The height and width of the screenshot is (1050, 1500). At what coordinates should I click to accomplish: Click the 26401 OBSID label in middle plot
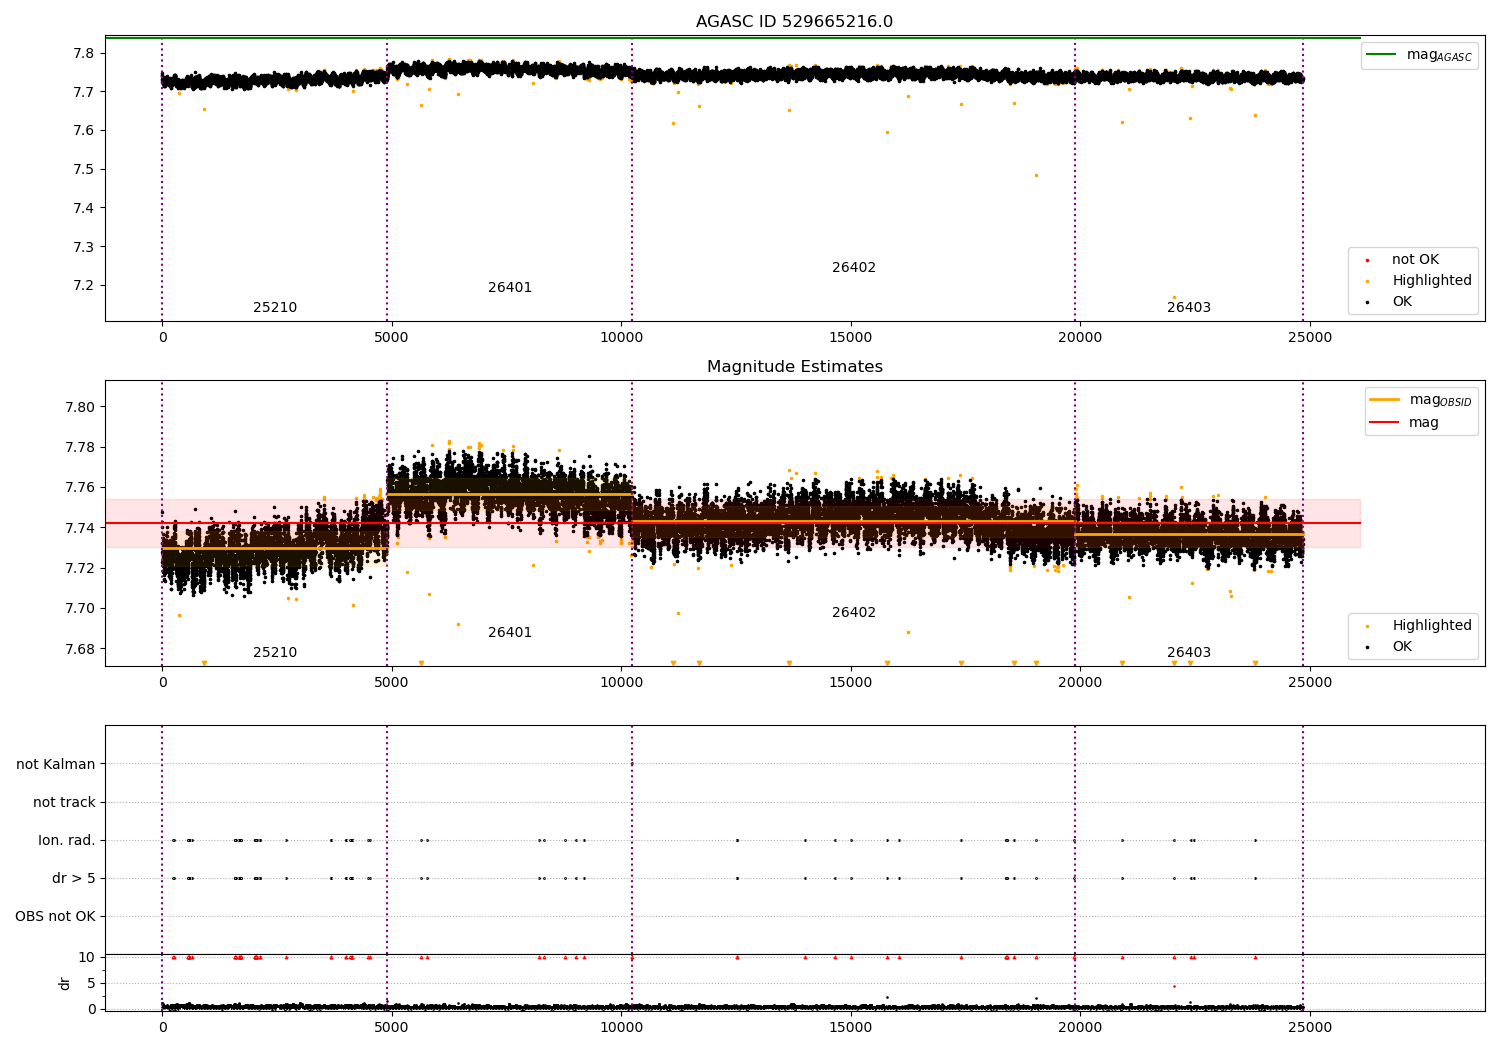(510, 633)
